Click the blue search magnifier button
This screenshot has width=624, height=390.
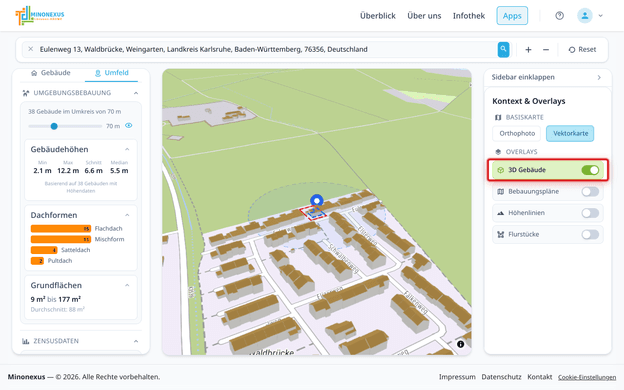pos(503,49)
